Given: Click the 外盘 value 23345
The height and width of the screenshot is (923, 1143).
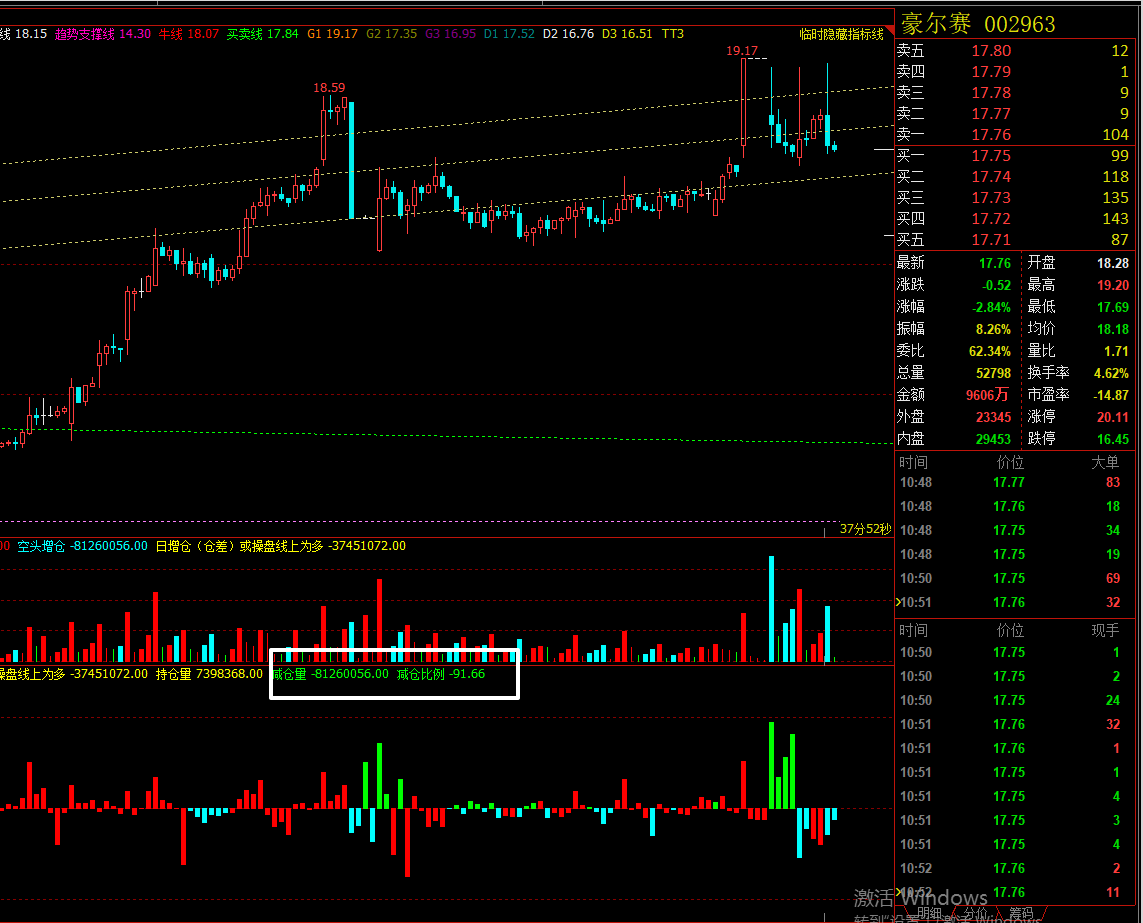Looking at the screenshot, I should pos(994,417).
